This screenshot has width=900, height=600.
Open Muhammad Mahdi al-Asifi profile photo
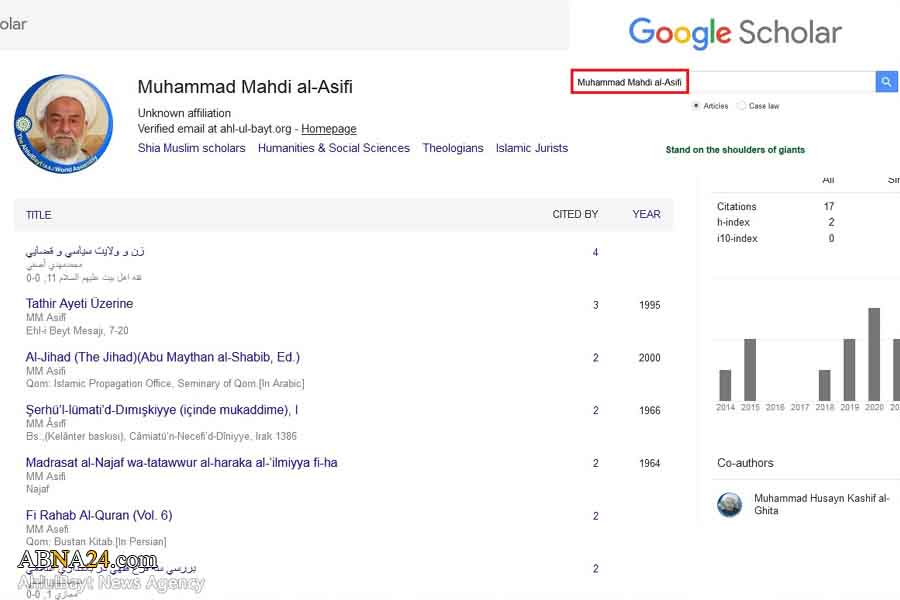[63, 123]
